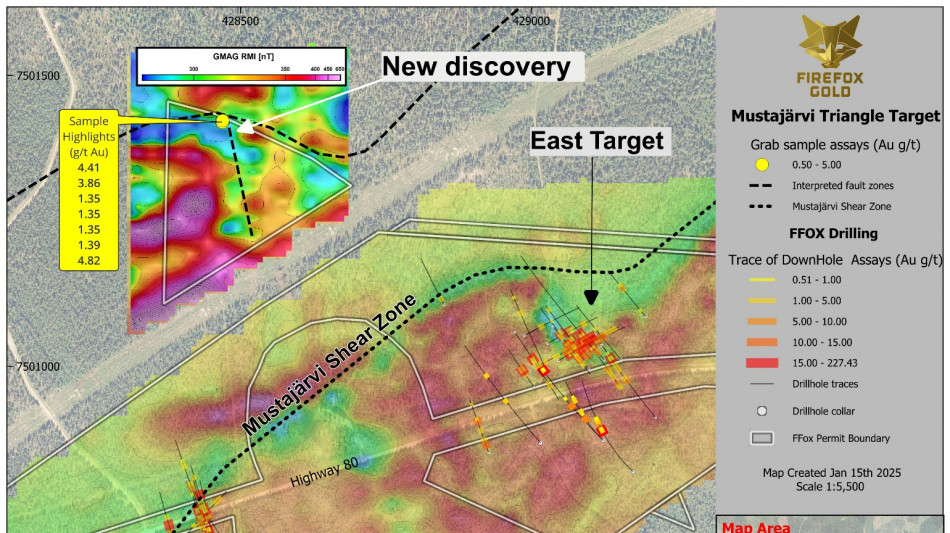This screenshot has width=950, height=533.
Task: Select the yellow 0.51 - 1.00 assay swatch
Action: click(762, 280)
